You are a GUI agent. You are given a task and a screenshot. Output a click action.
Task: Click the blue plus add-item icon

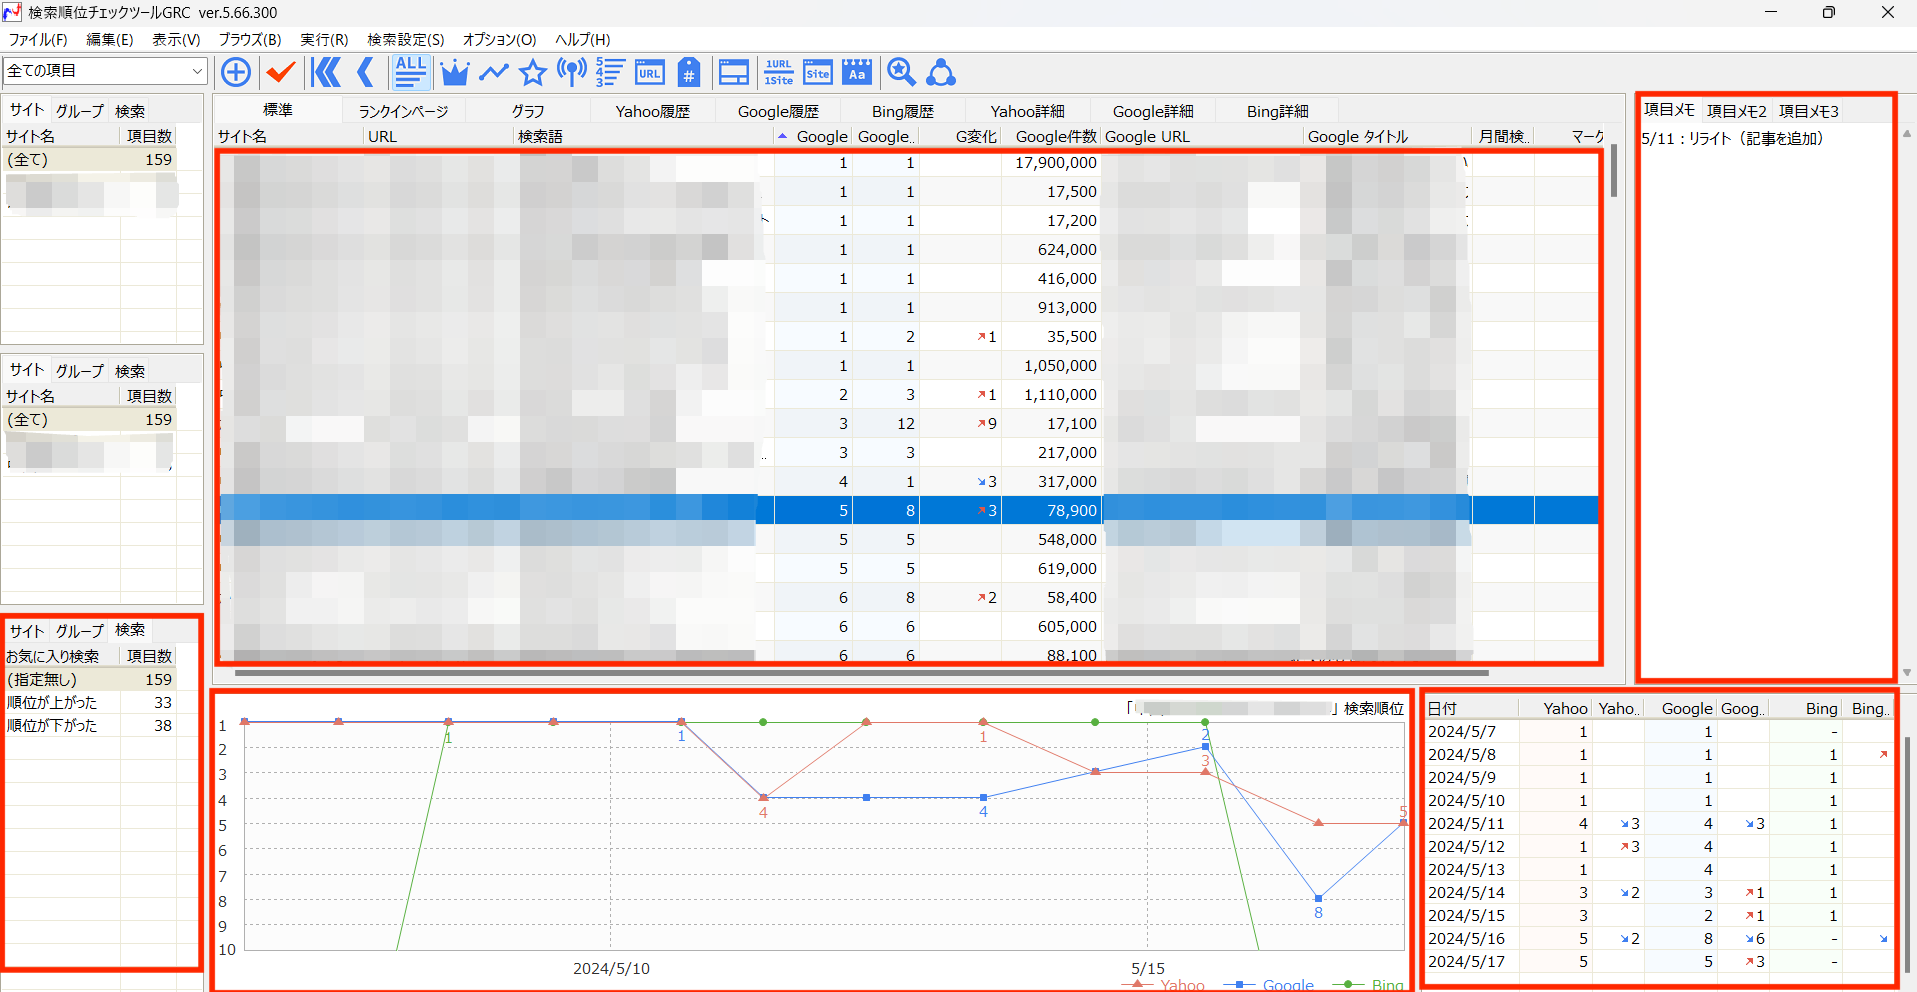pyautogui.click(x=236, y=72)
